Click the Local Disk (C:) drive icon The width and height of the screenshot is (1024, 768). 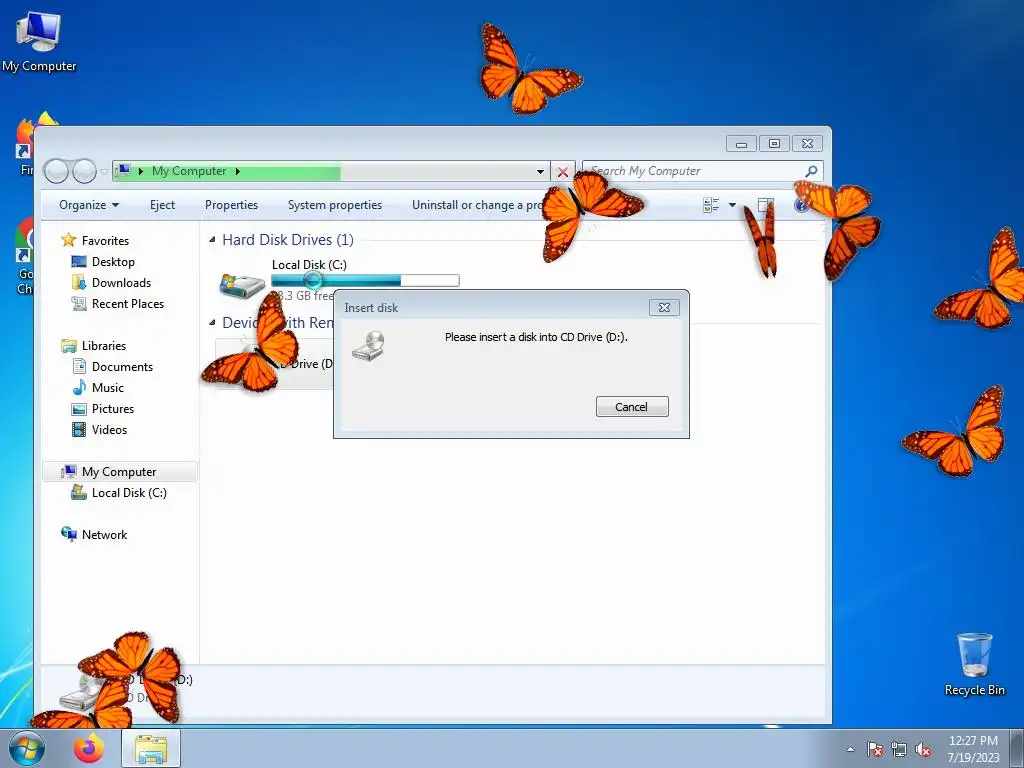pos(242,285)
